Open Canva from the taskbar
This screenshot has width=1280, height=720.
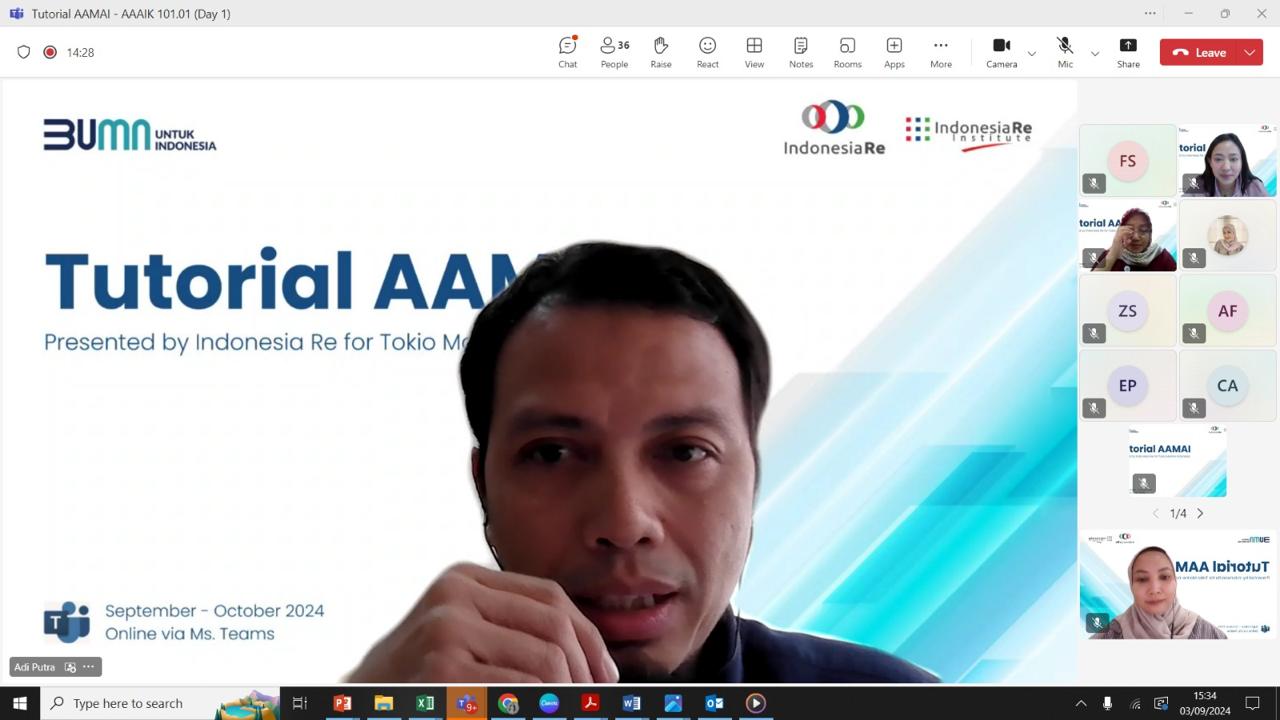click(549, 703)
